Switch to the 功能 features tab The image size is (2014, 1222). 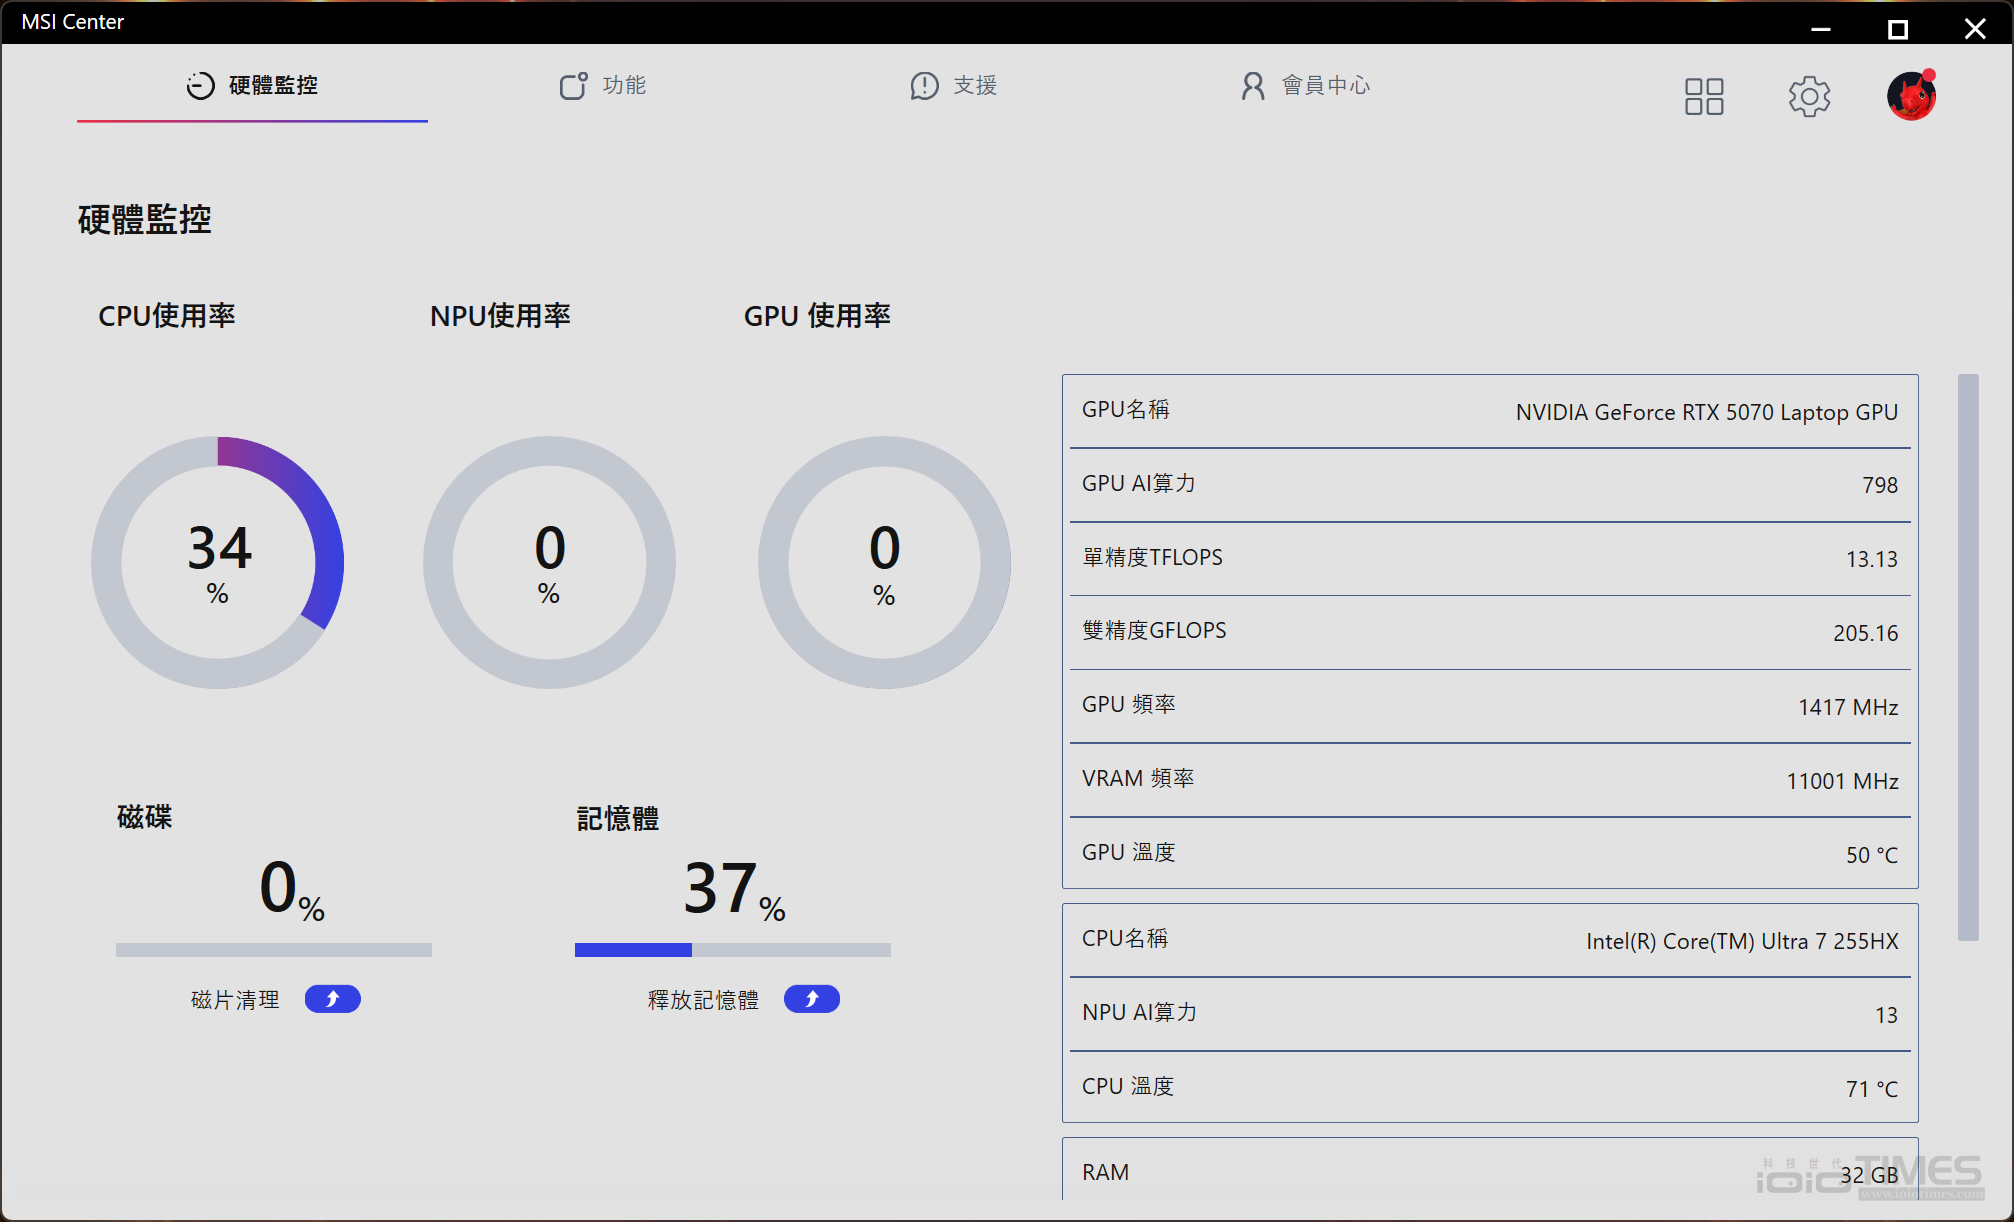click(x=603, y=86)
